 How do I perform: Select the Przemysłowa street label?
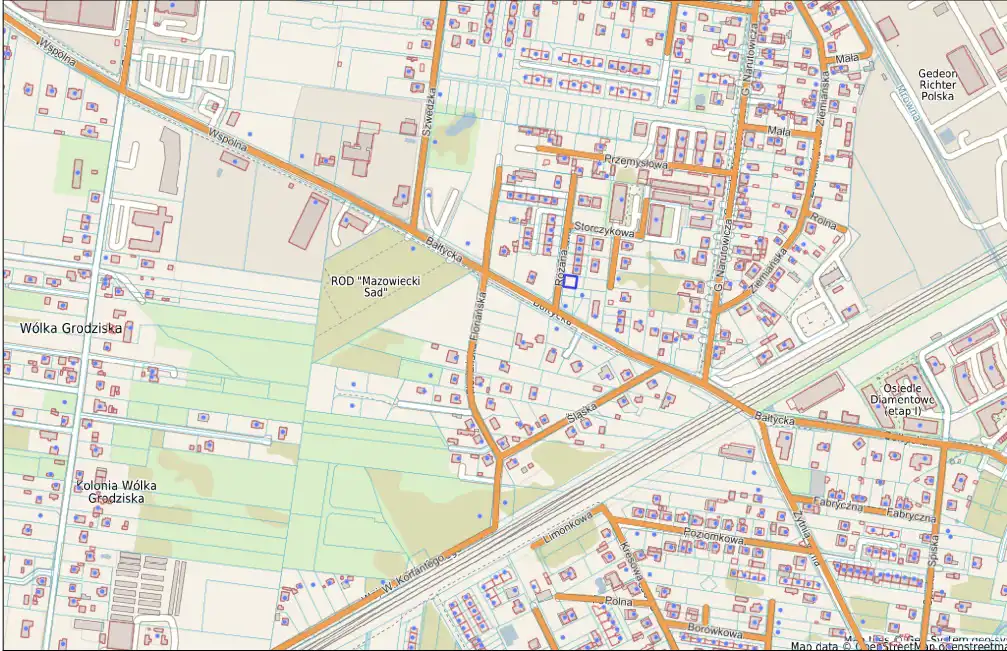click(x=635, y=159)
